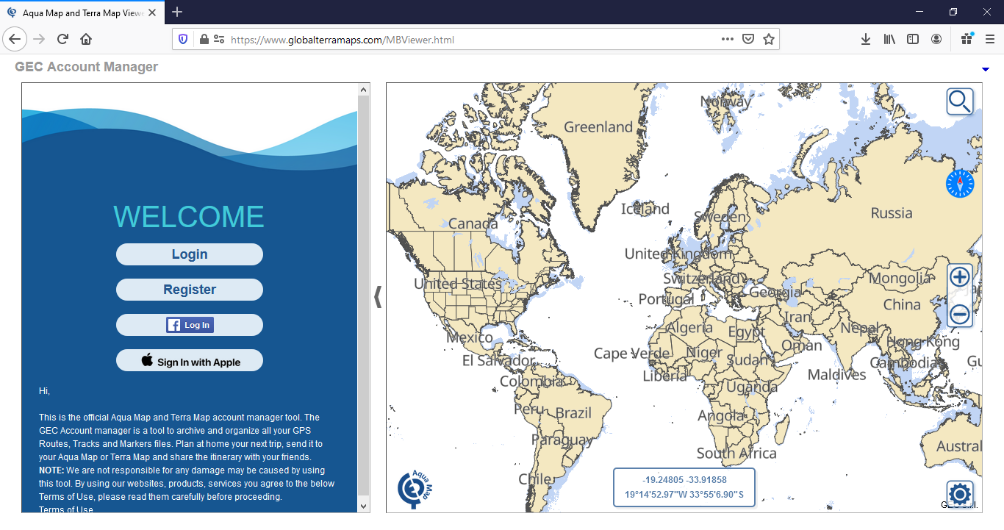Open the extensions gift icon
Screen dimensions: 1004x530
tap(967, 39)
